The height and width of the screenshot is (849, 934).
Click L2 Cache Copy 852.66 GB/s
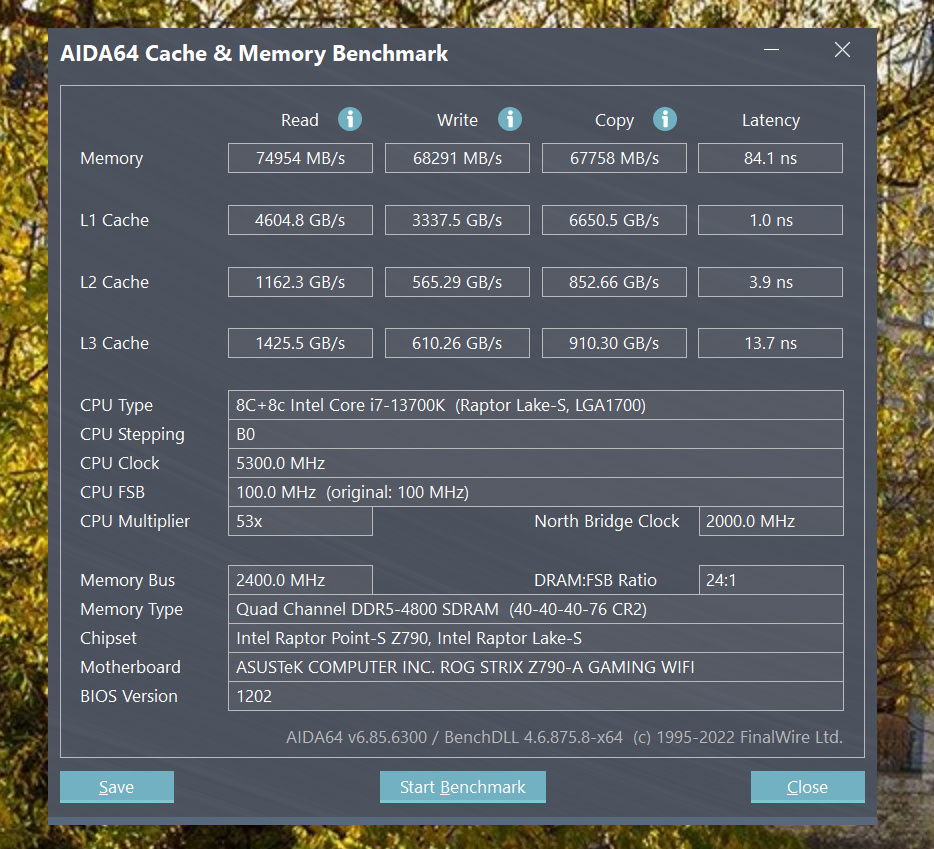(614, 282)
